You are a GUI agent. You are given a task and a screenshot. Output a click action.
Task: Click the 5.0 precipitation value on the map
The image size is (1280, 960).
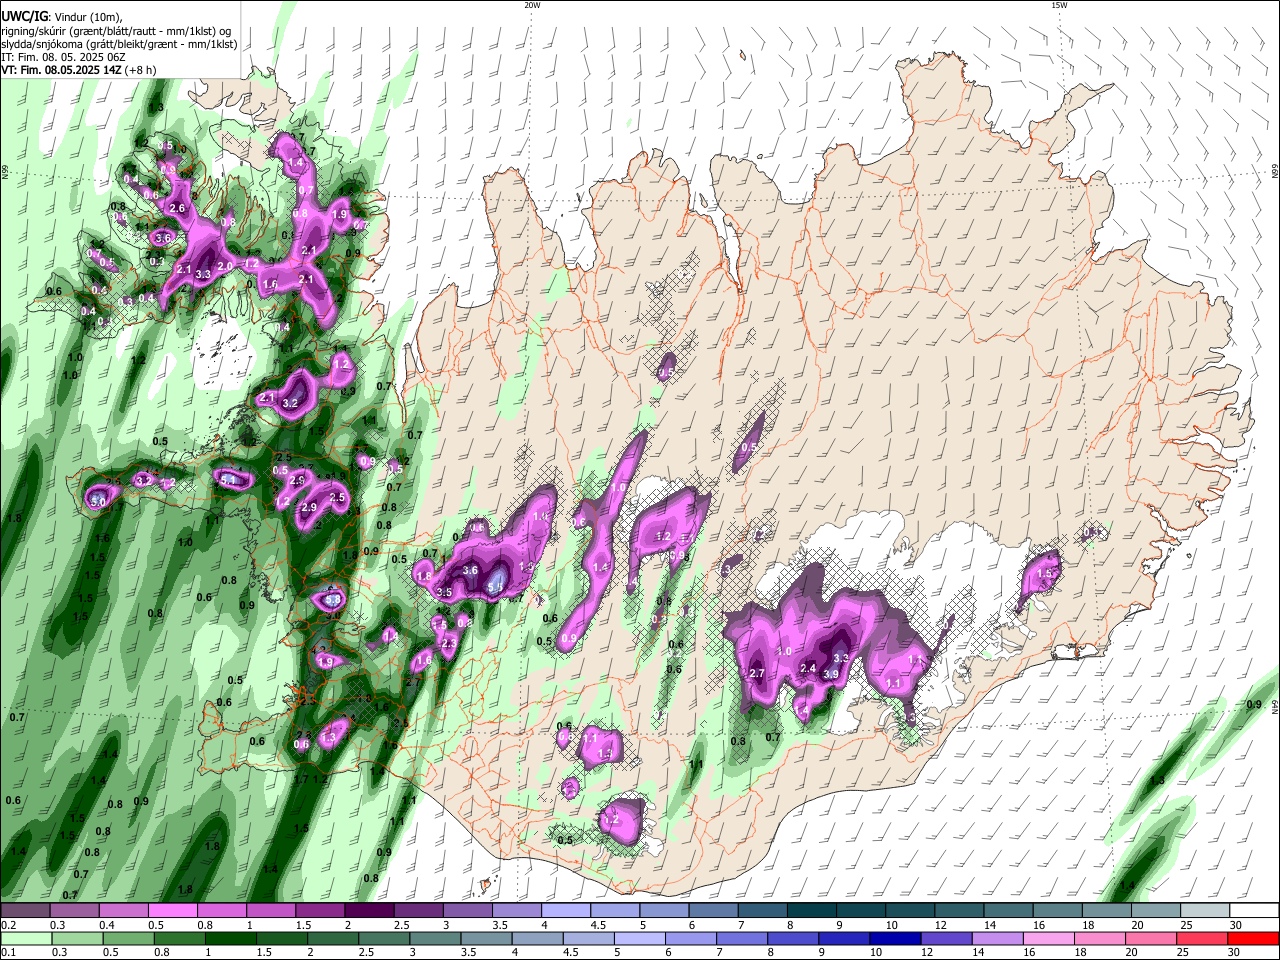click(98, 501)
